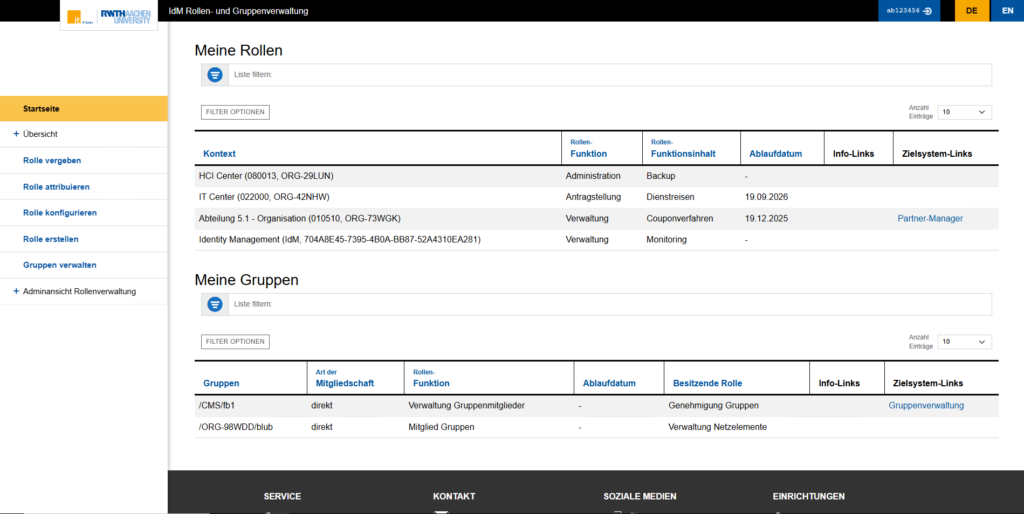Click the Mitglied Gruppen cell
This screenshot has height=514, width=1024.
441,427
